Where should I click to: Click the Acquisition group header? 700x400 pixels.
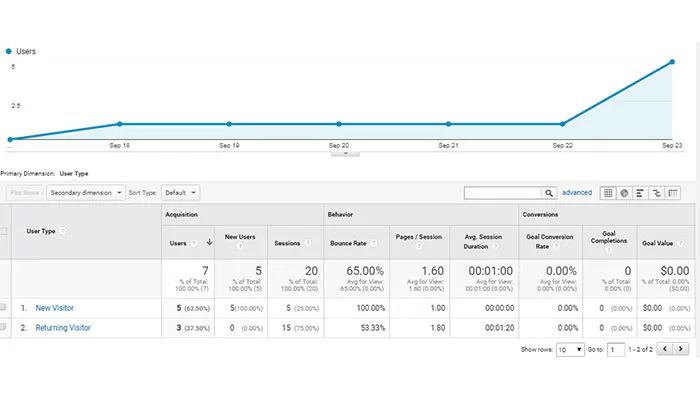[181, 214]
